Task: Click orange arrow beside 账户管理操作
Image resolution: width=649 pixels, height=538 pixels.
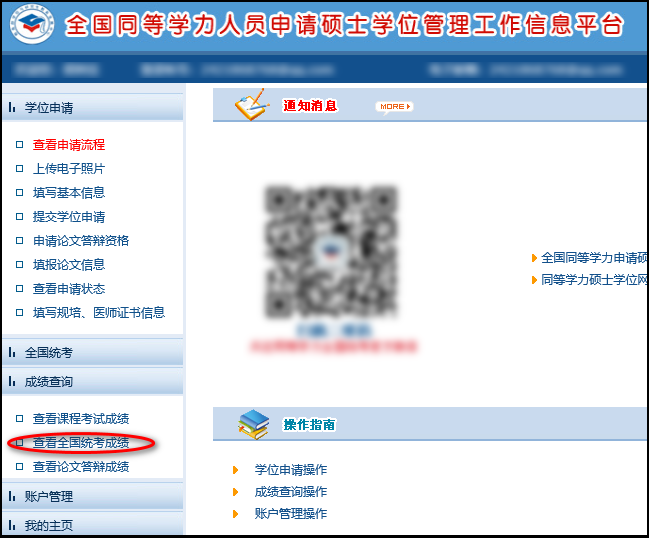Action: (236, 514)
